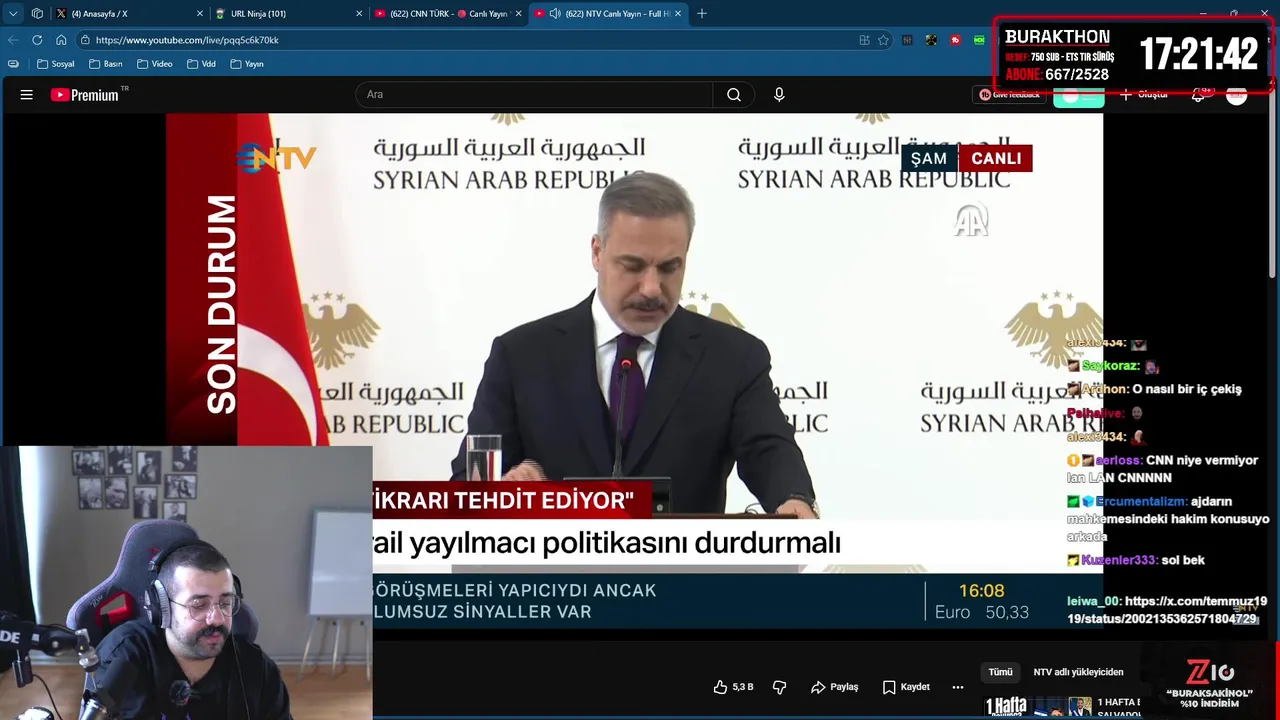
Task: Switch to the CNN TÜRK live tab
Action: (448, 14)
